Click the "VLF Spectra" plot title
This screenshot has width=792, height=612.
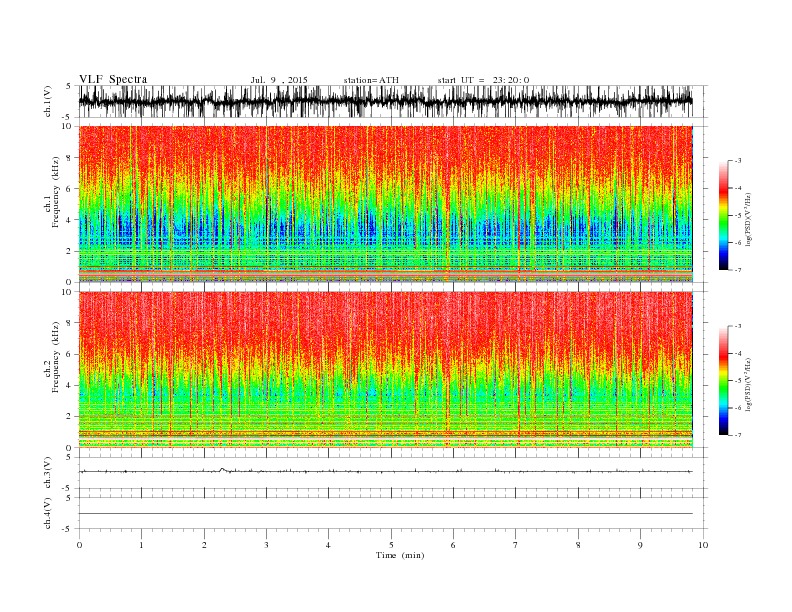pyautogui.click(x=113, y=79)
